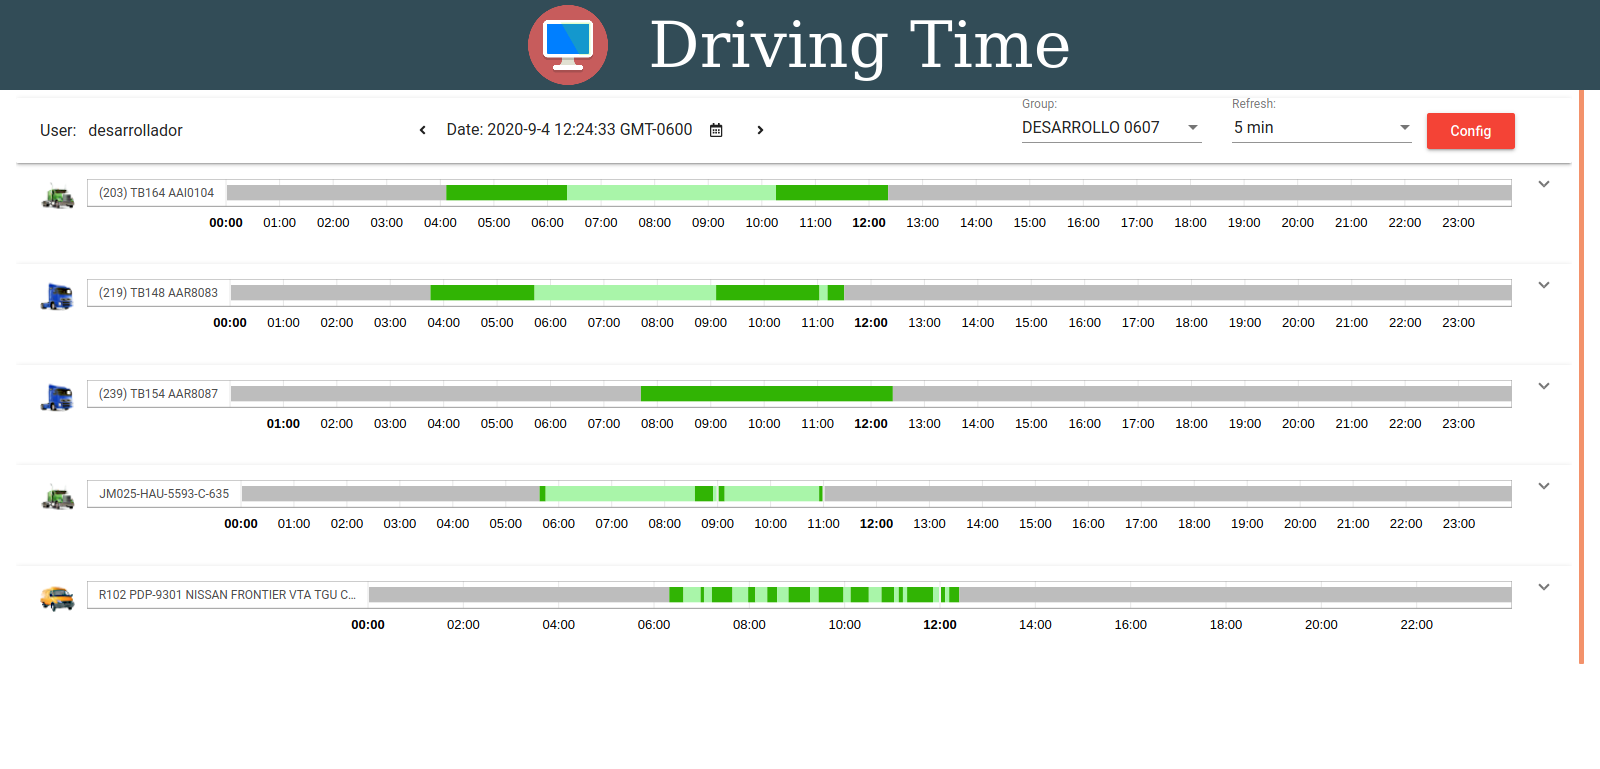Image resolution: width=1600 pixels, height=769 pixels.
Task: Click 23:00 label under JM025 timeline
Action: [1459, 524]
